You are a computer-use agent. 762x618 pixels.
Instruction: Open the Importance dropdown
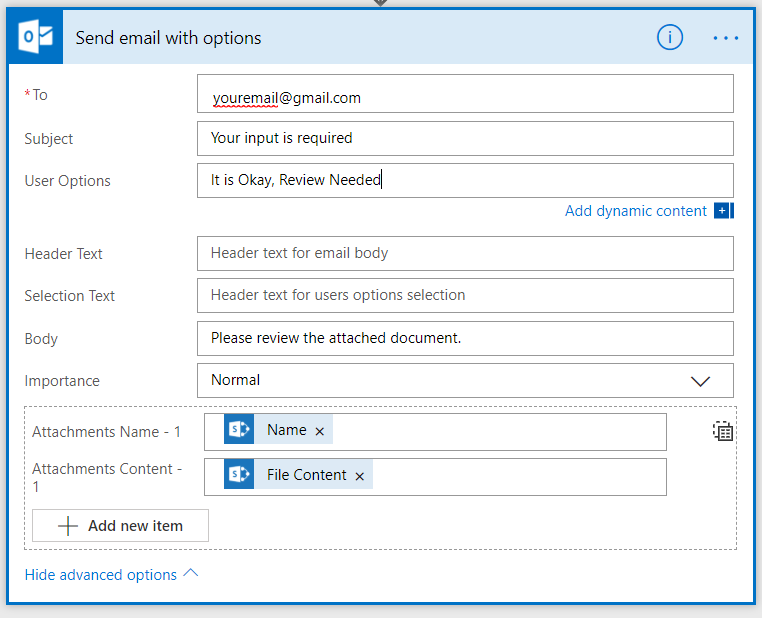(700, 381)
